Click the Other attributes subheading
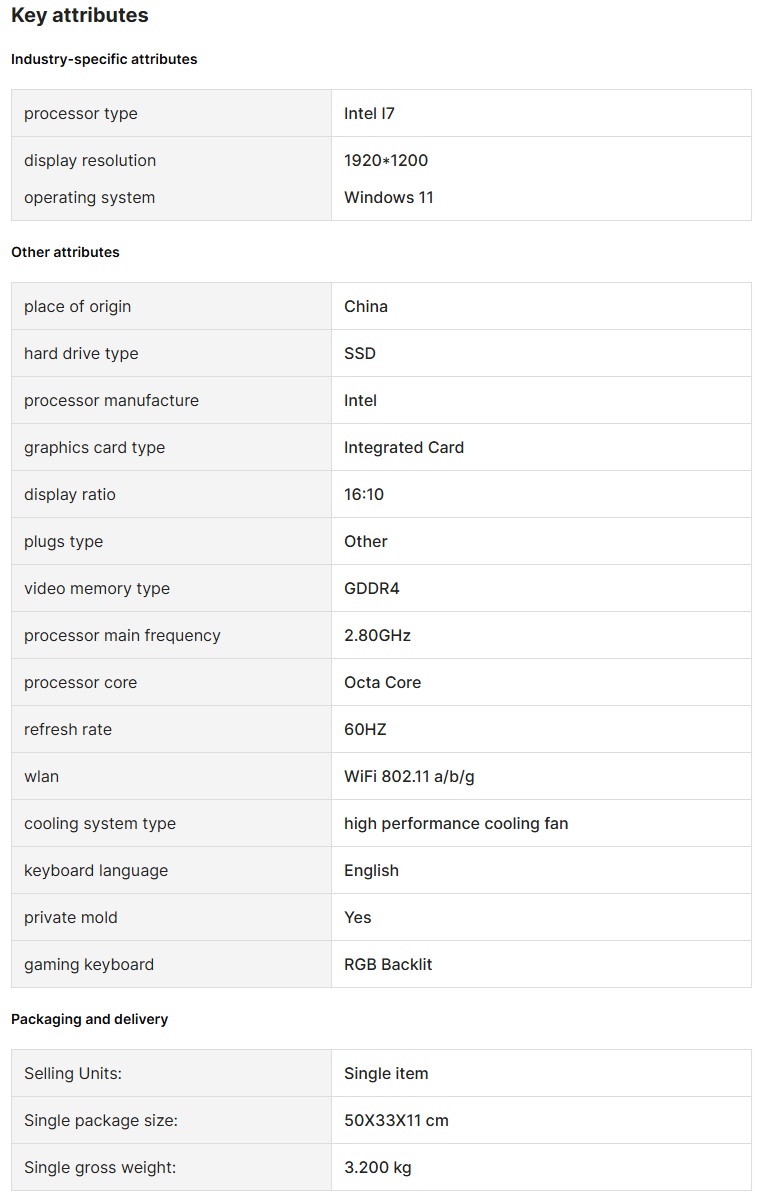The height and width of the screenshot is (1197, 759). click(x=65, y=252)
